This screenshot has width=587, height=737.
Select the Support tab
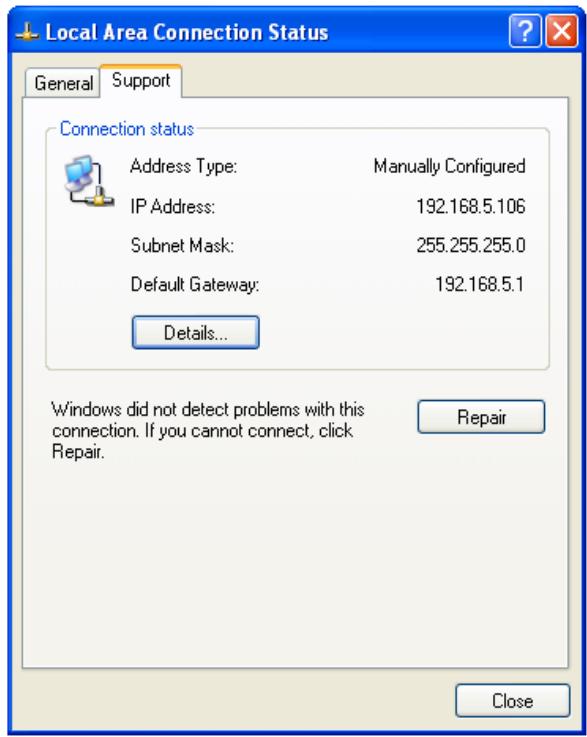[x=141, y=80]
